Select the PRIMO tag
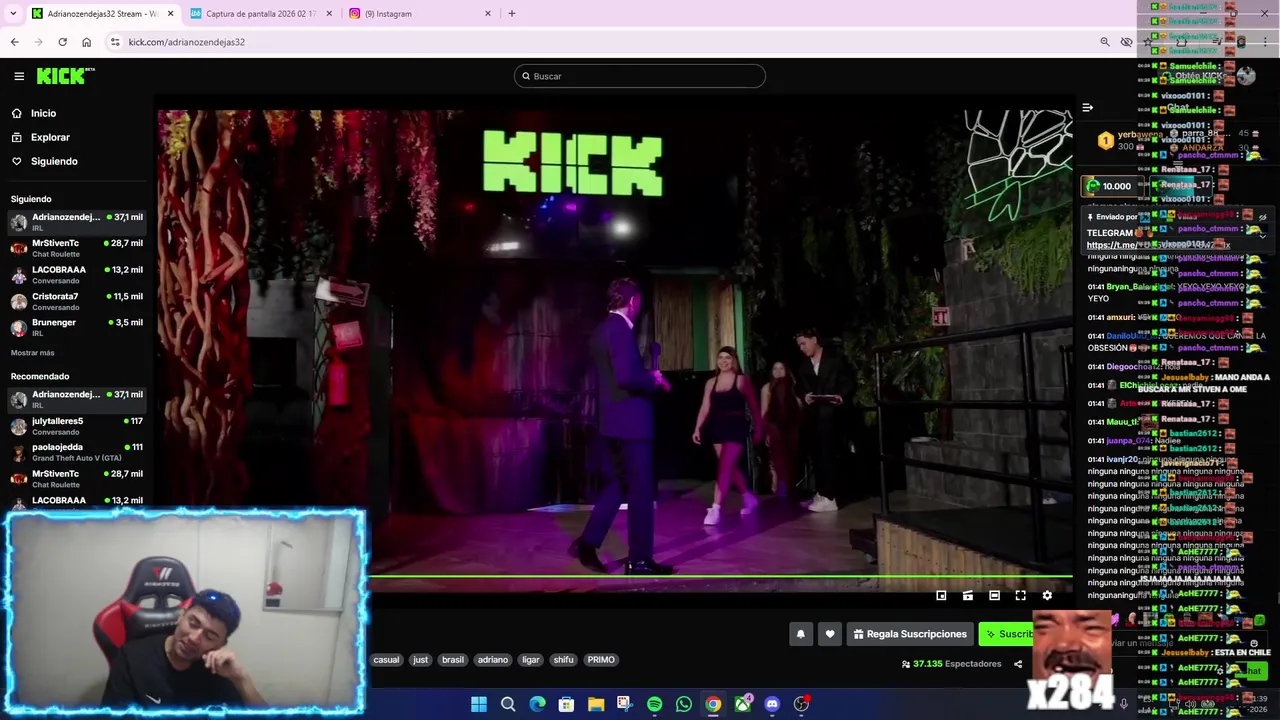Screen dimensions: 1280x720 pos(601,660)
